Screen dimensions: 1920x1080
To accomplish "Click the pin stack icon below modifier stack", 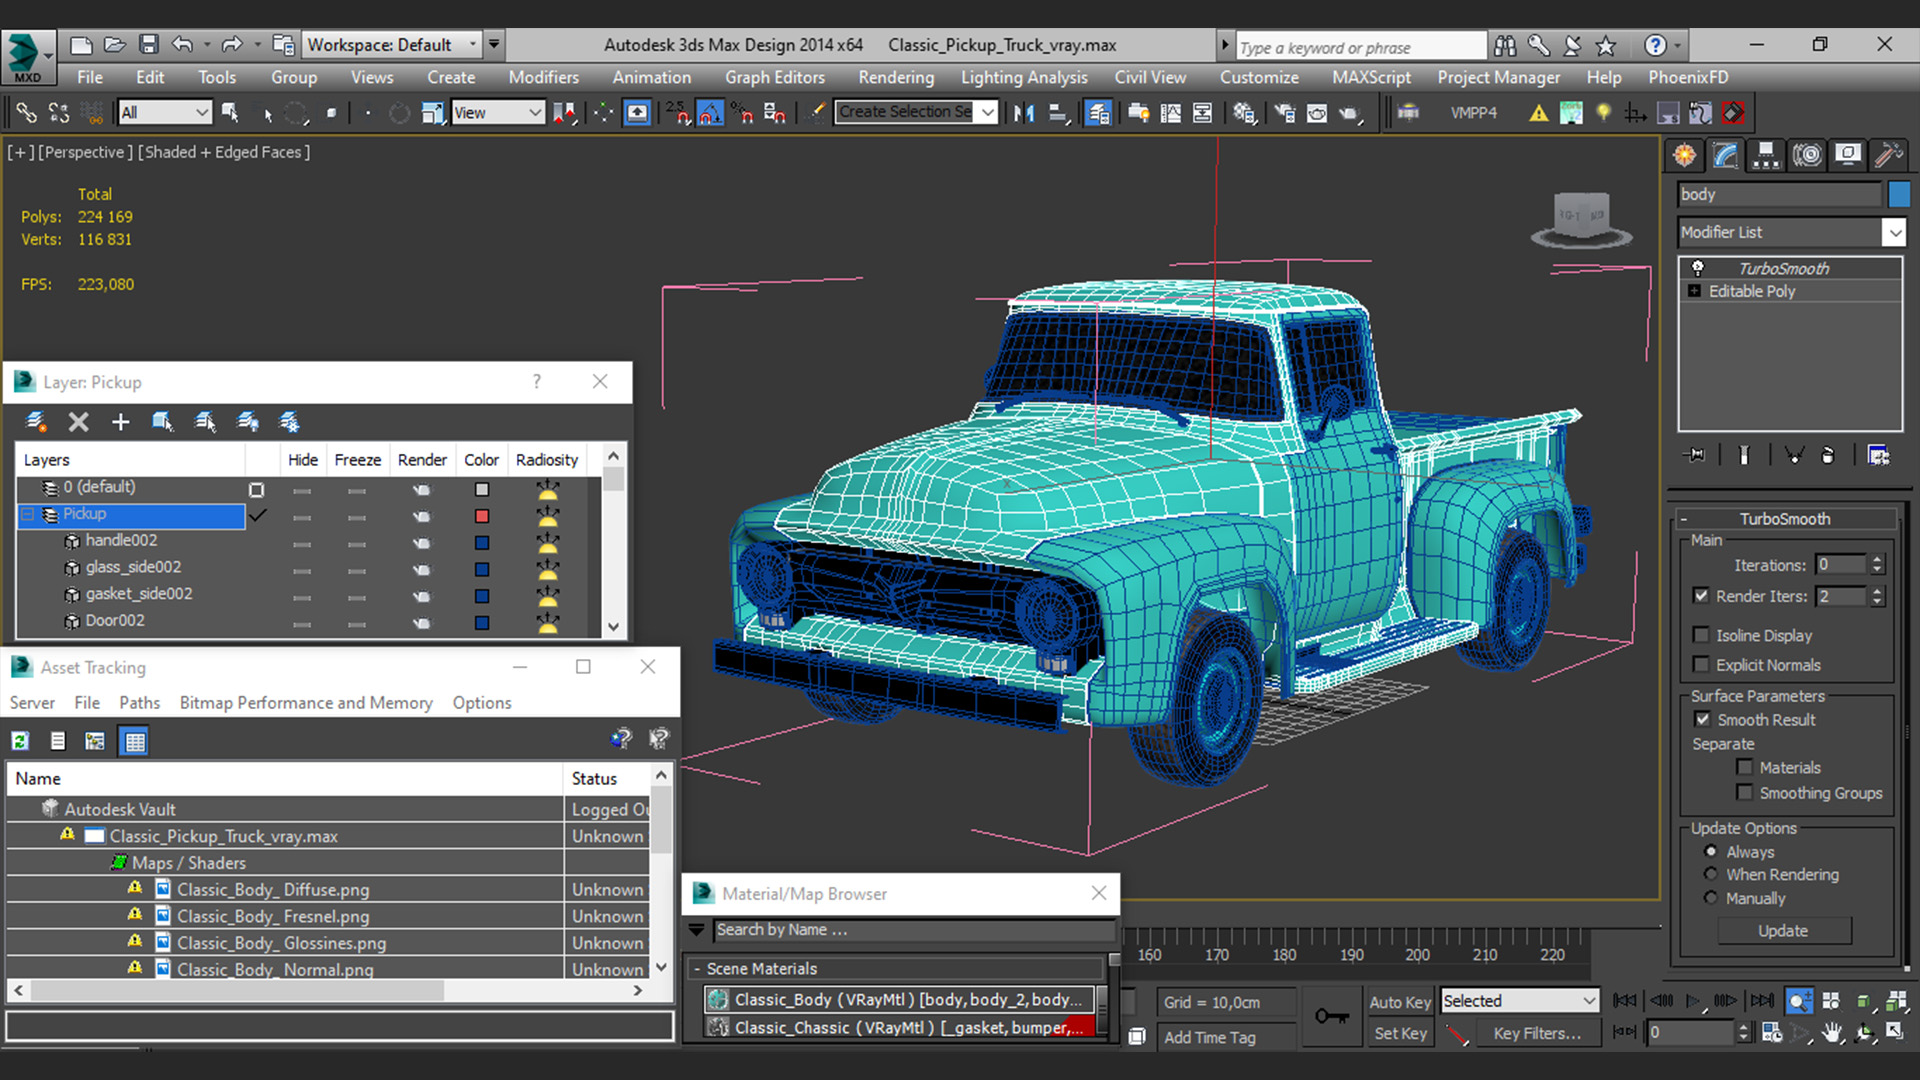I will (x=1695, y=455).
